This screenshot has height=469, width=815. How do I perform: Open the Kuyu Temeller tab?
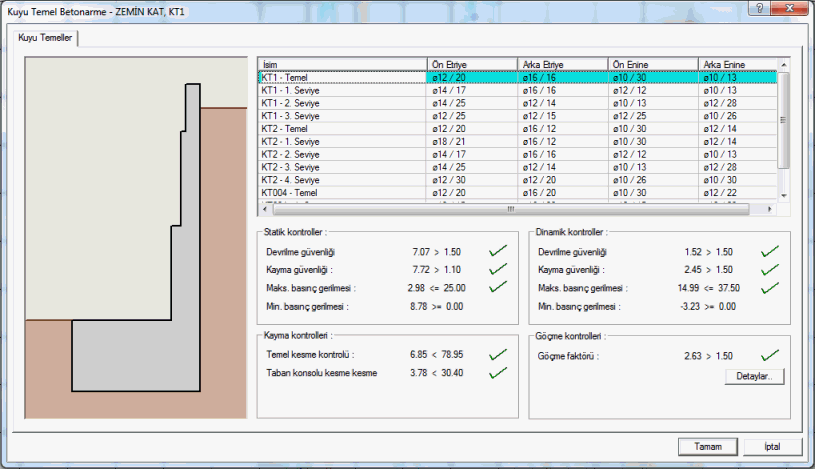[x=45, y=37]
